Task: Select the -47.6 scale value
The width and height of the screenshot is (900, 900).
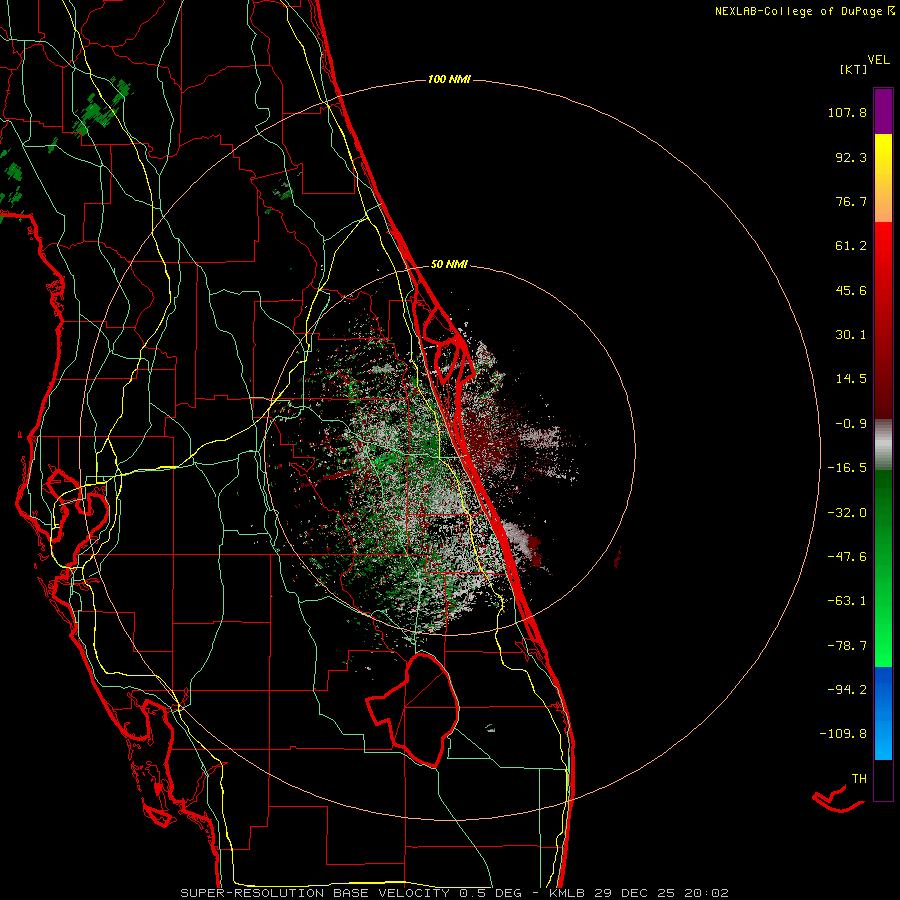Action: coord(847,557)
